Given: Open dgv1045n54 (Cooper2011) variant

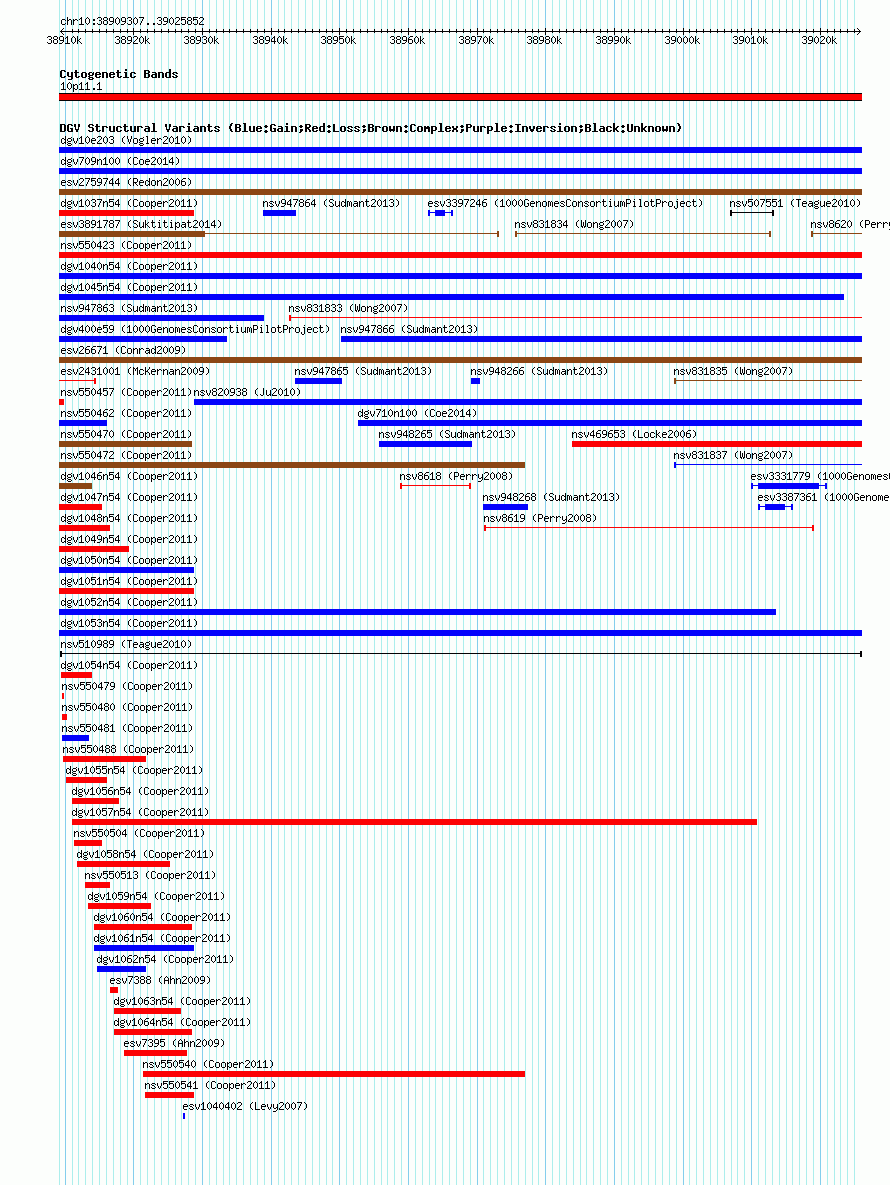Looking at the screenshot, I should tap(128, 288).
